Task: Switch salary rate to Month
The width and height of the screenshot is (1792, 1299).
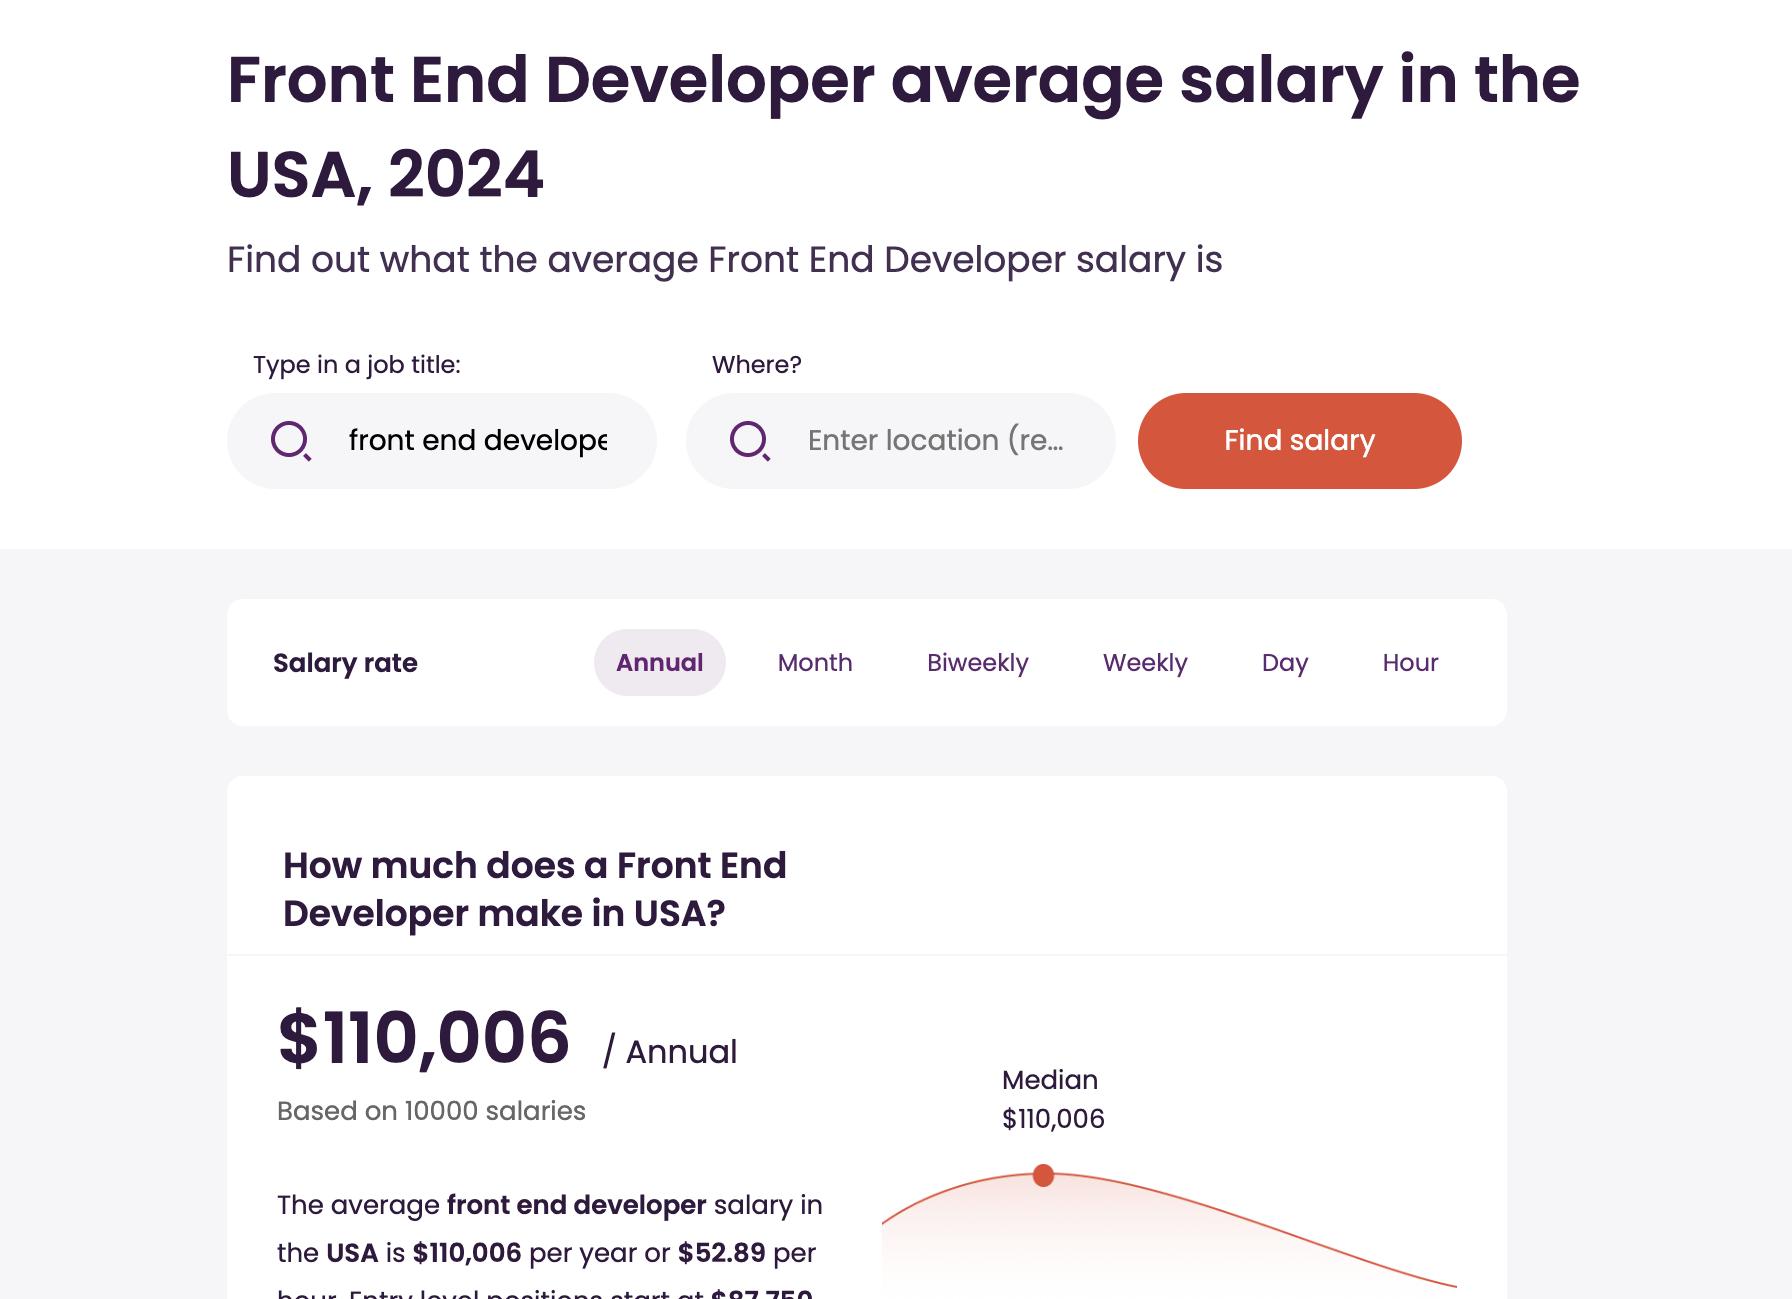Action: point(814,662)
